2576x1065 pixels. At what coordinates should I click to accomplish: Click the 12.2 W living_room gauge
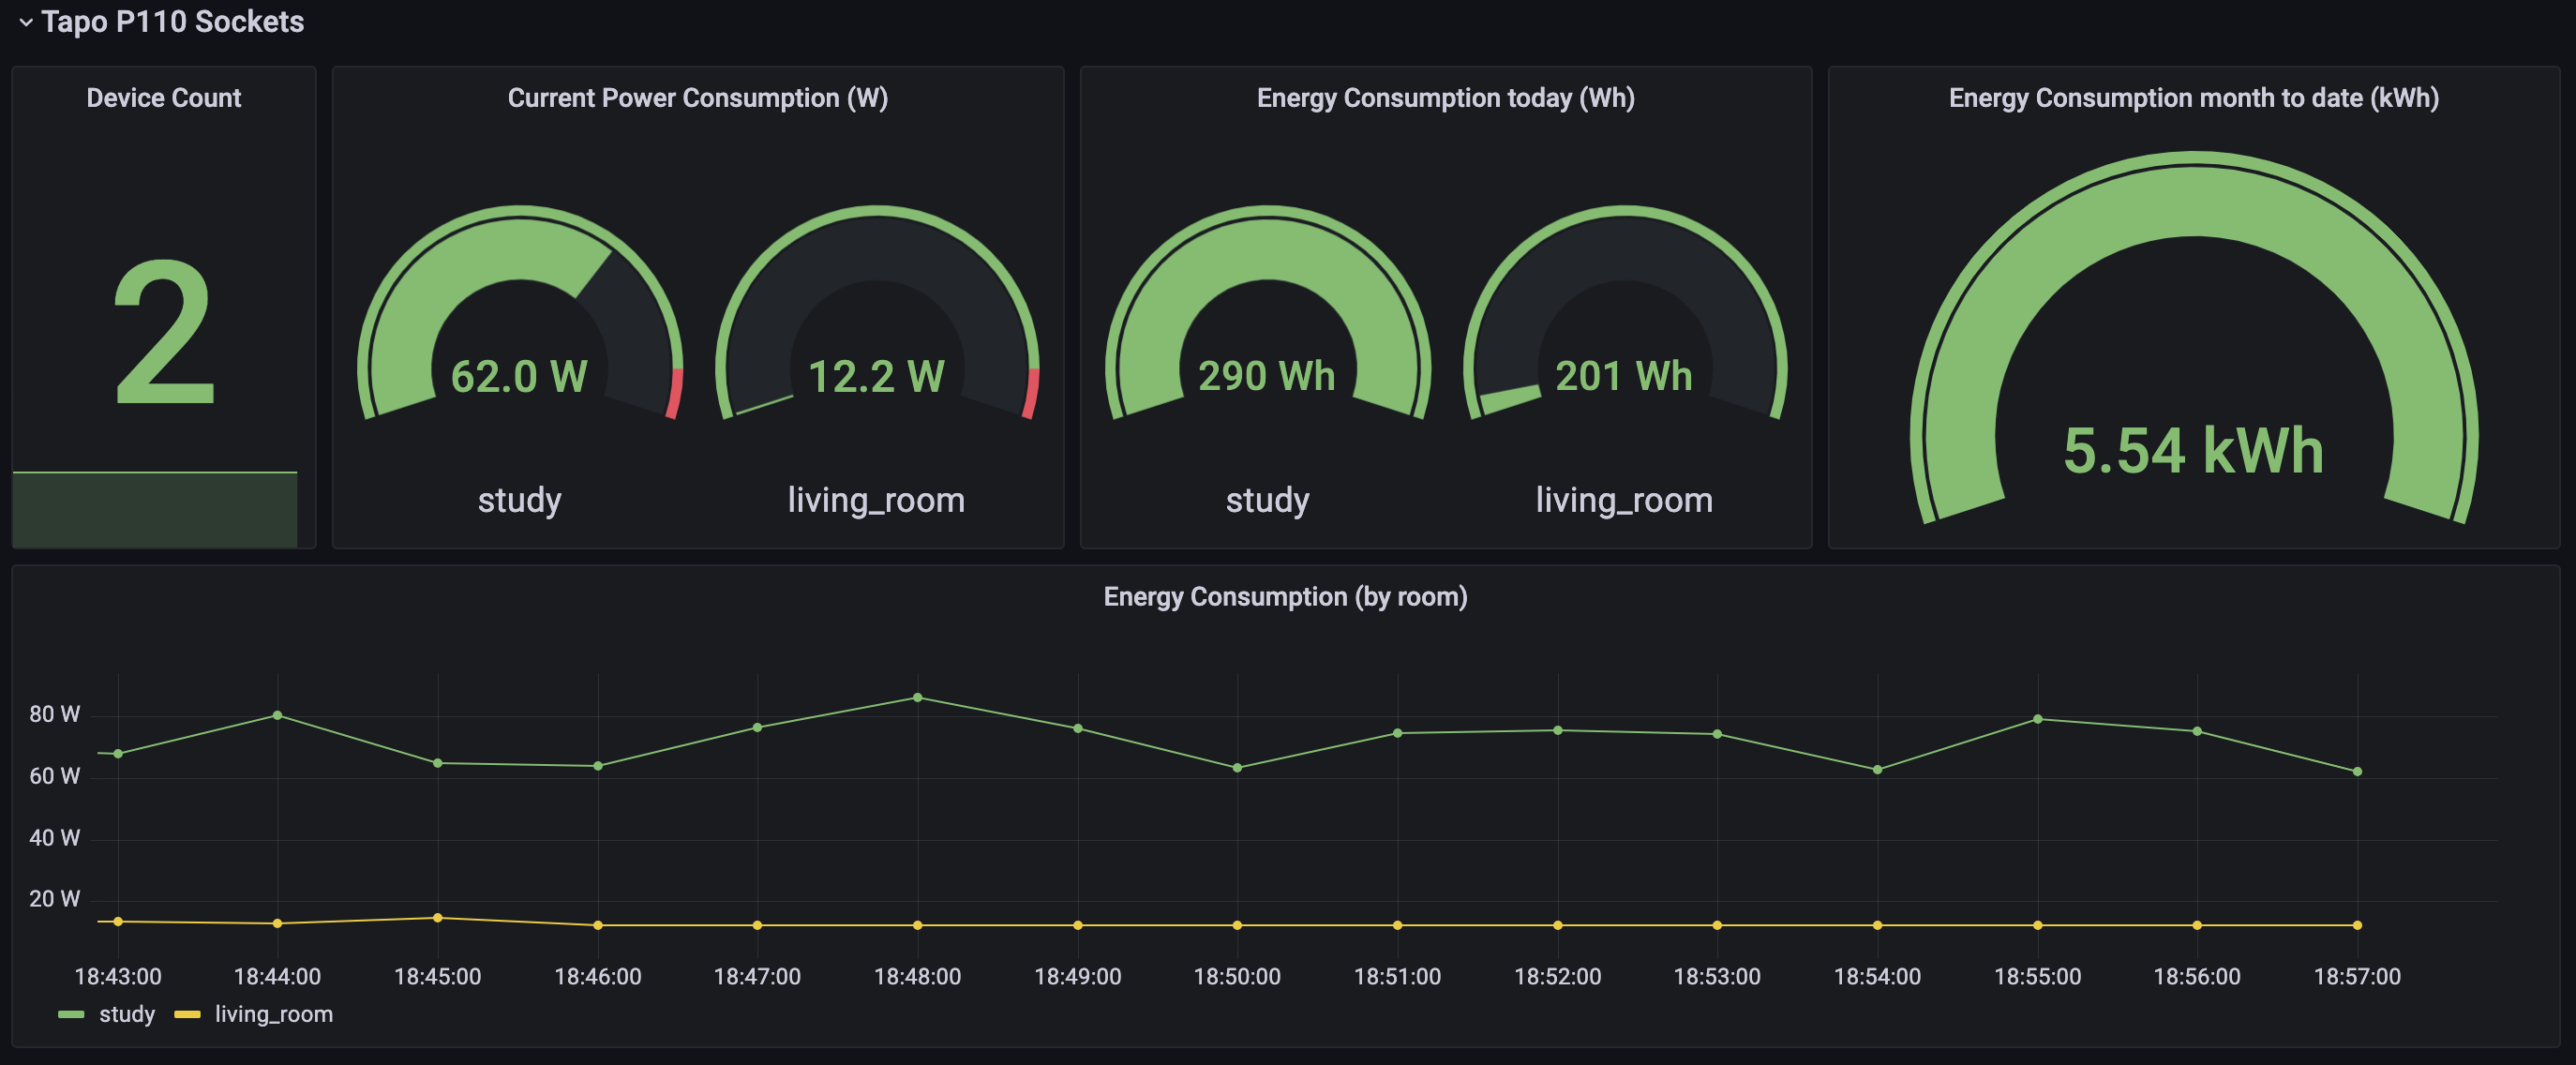[876, 376]
